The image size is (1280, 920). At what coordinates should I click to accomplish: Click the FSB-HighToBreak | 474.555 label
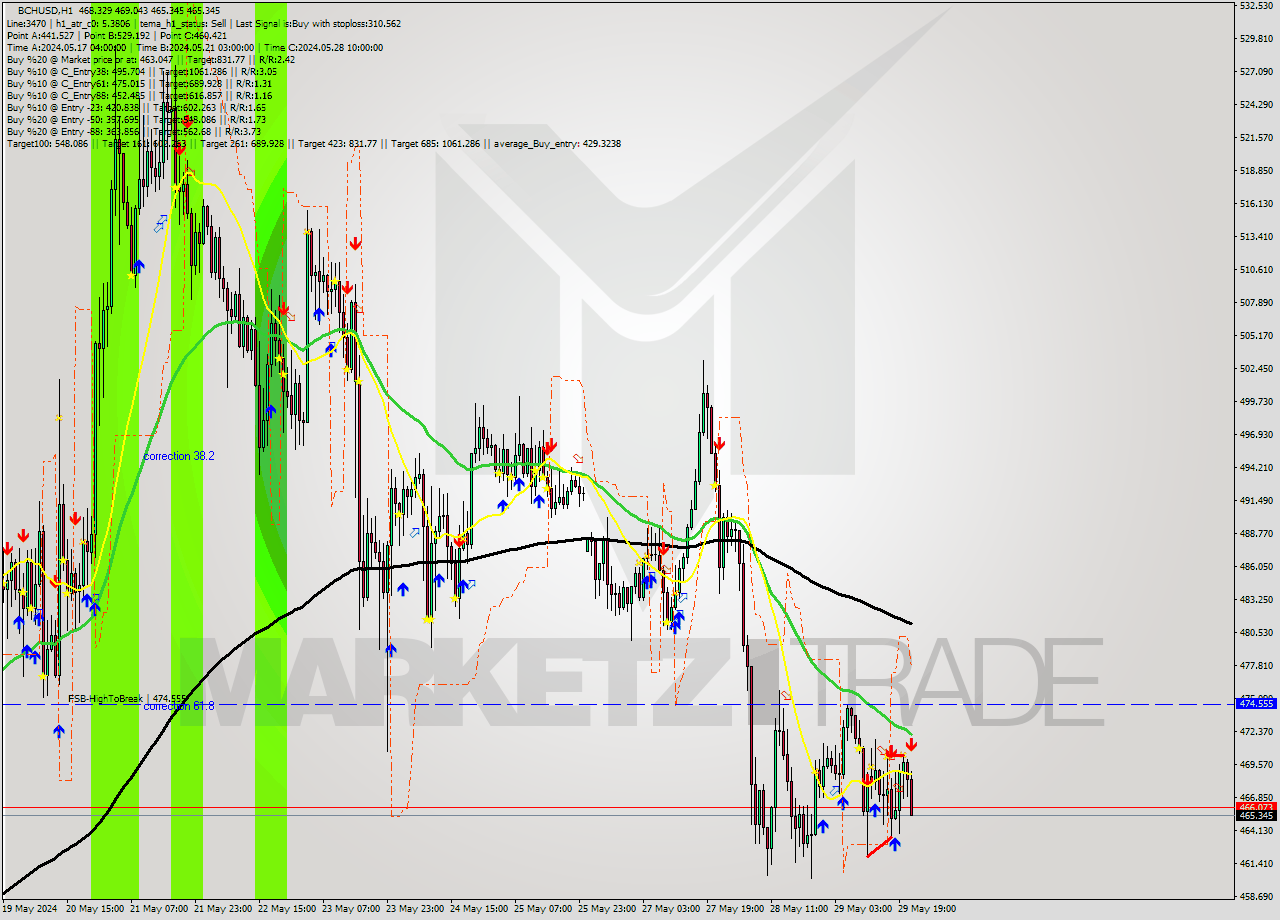127,699
